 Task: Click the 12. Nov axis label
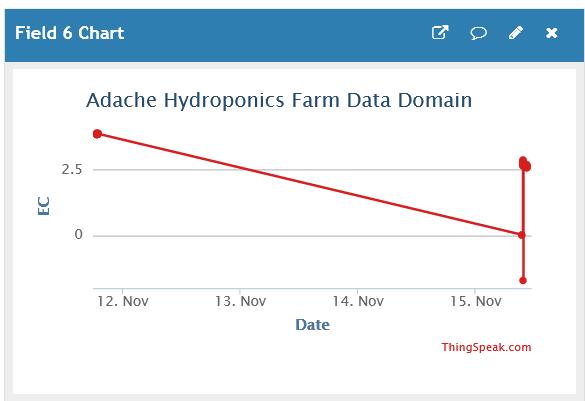pyautogui.click(x=123, y=301)
